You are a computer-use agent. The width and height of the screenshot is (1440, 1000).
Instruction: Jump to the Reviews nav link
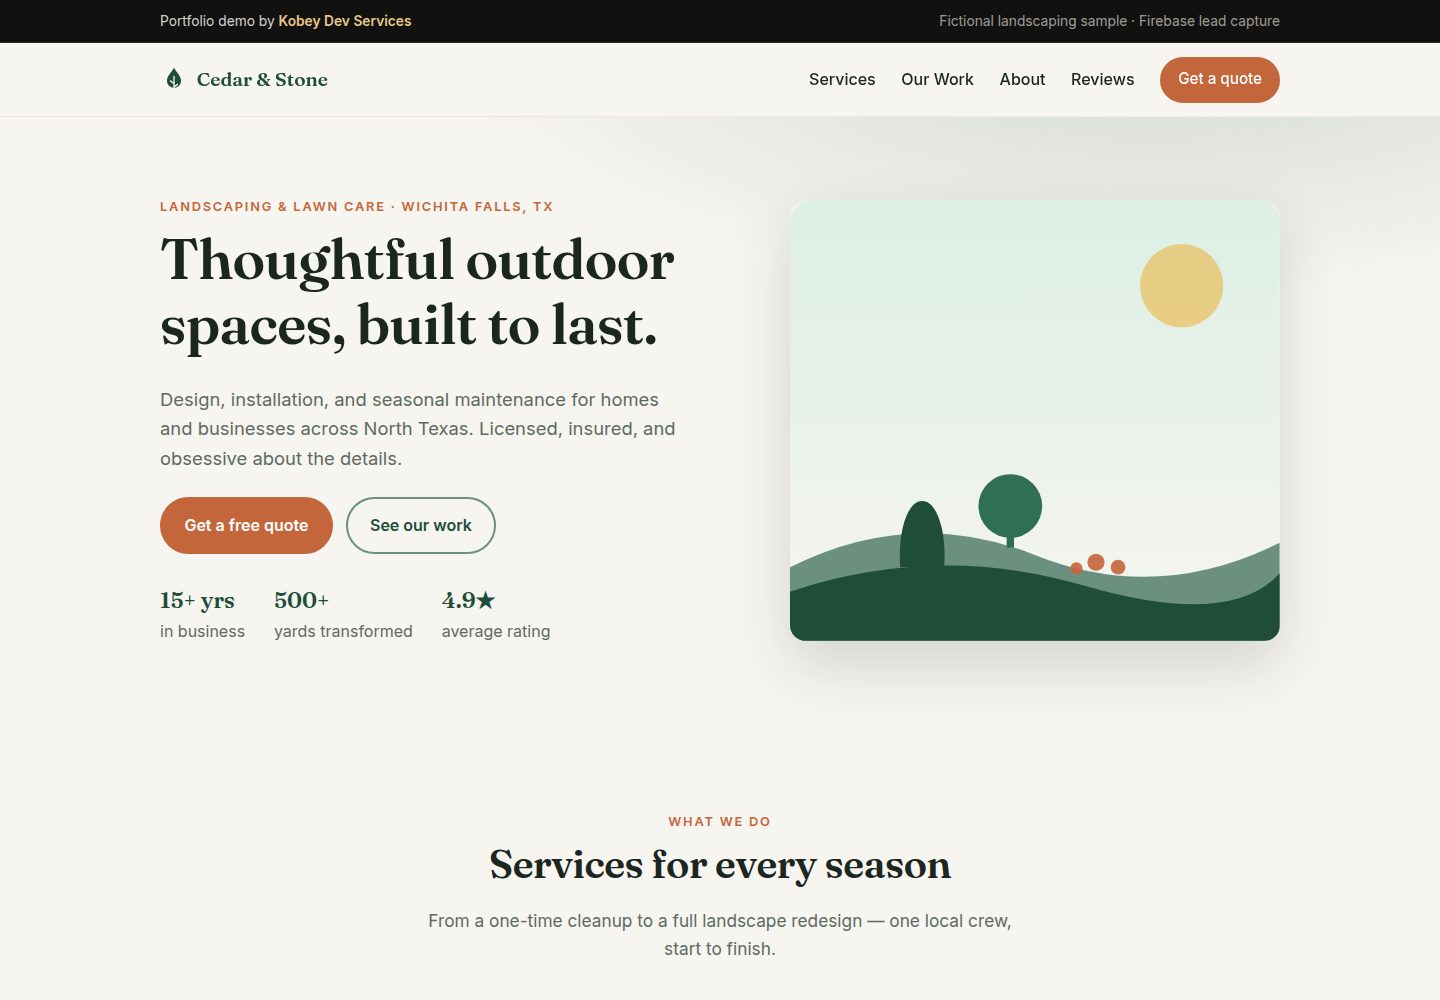(x=1102, y=79)
